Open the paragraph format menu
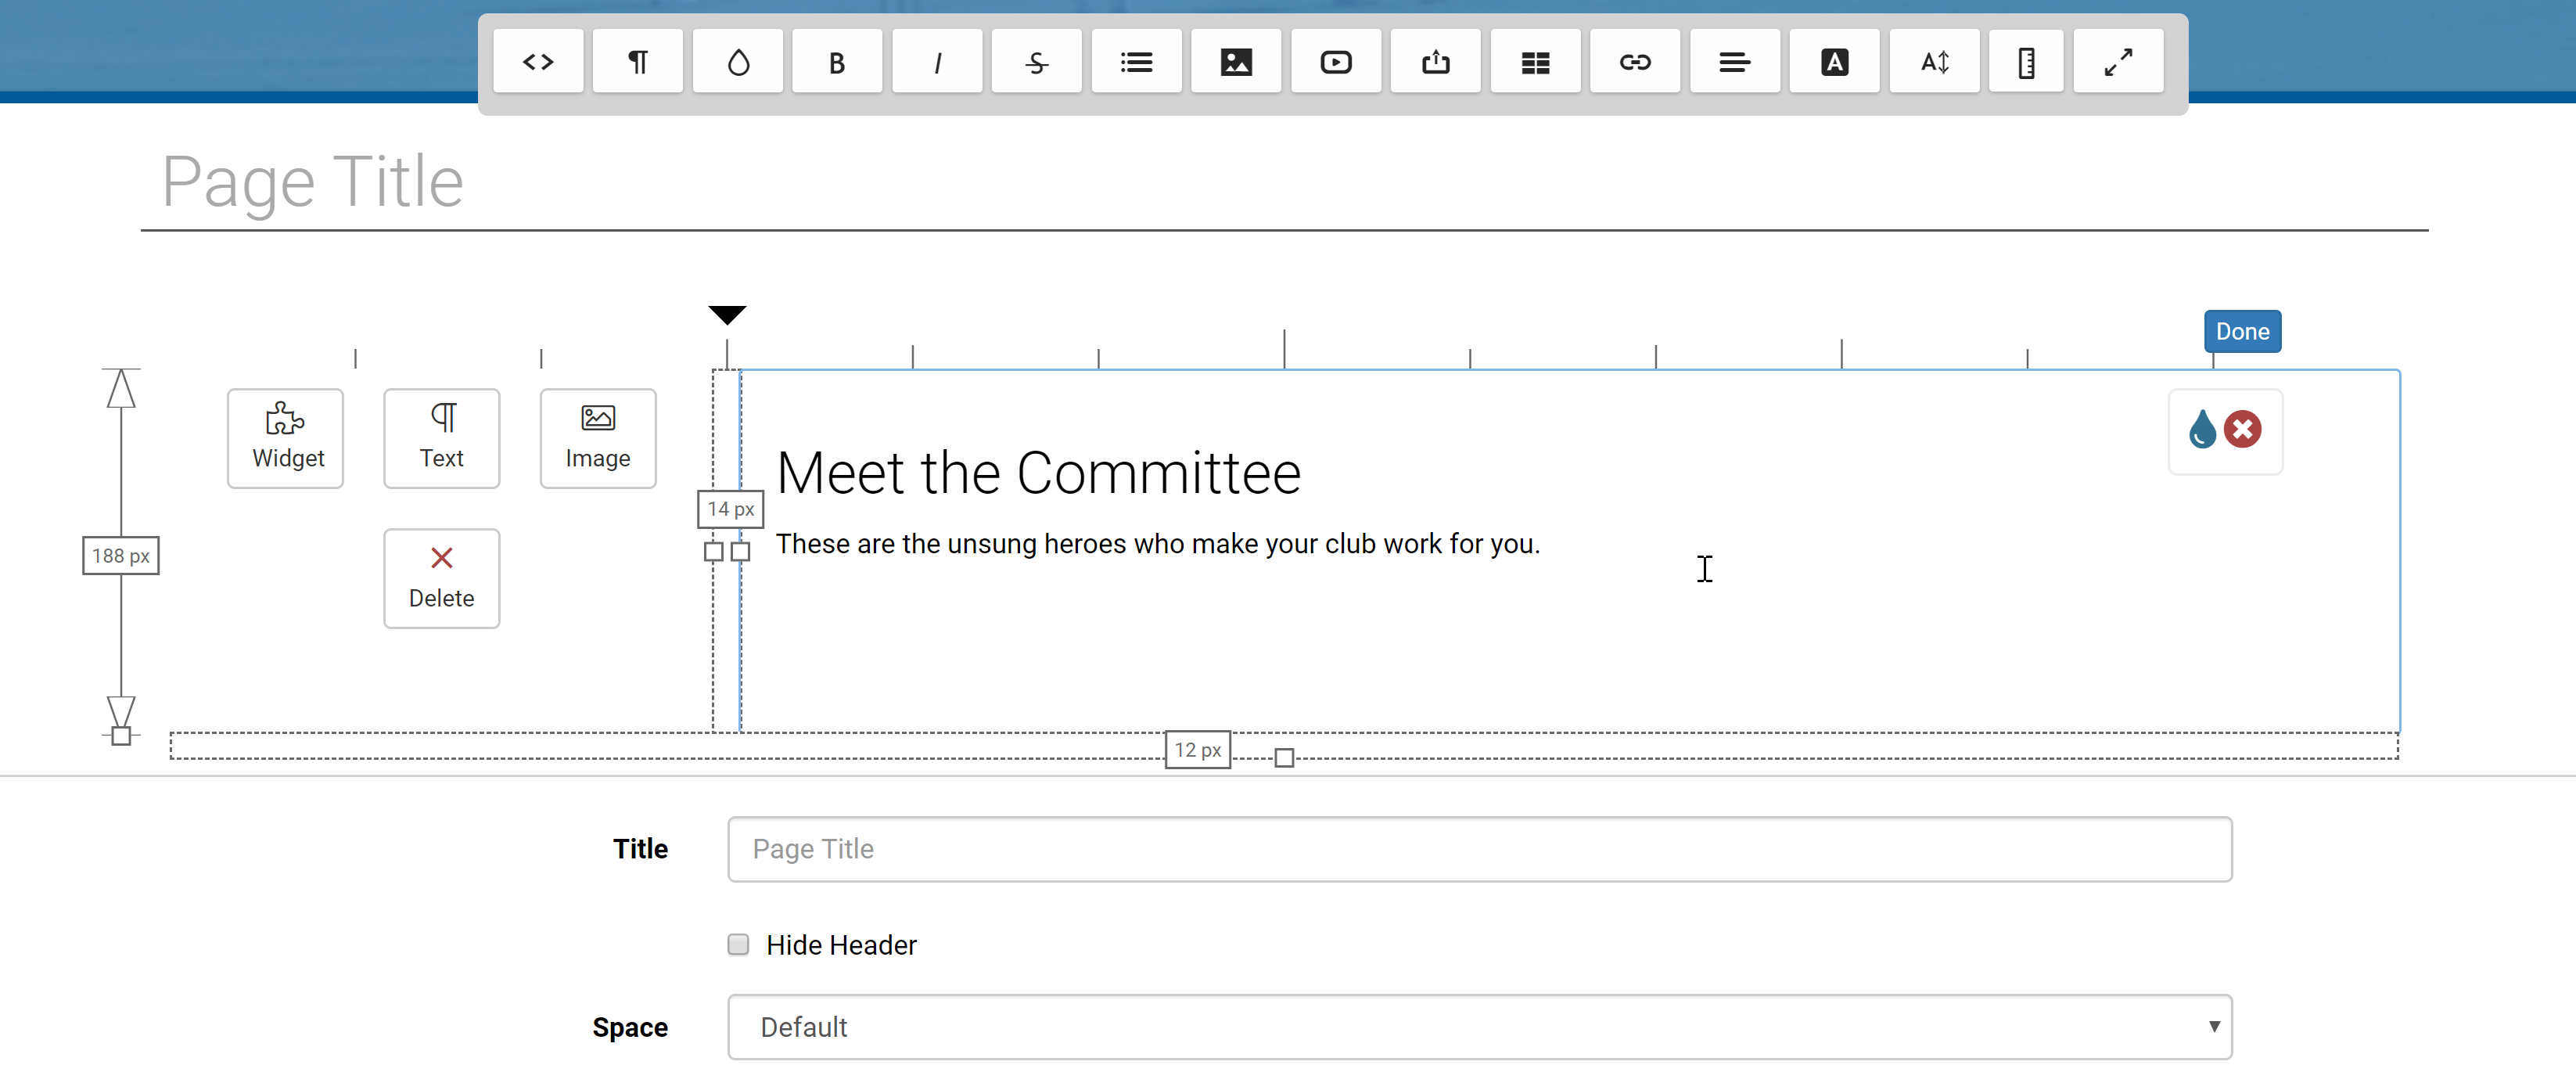This screenshot has width=2576, height=1083. [638, 62]
